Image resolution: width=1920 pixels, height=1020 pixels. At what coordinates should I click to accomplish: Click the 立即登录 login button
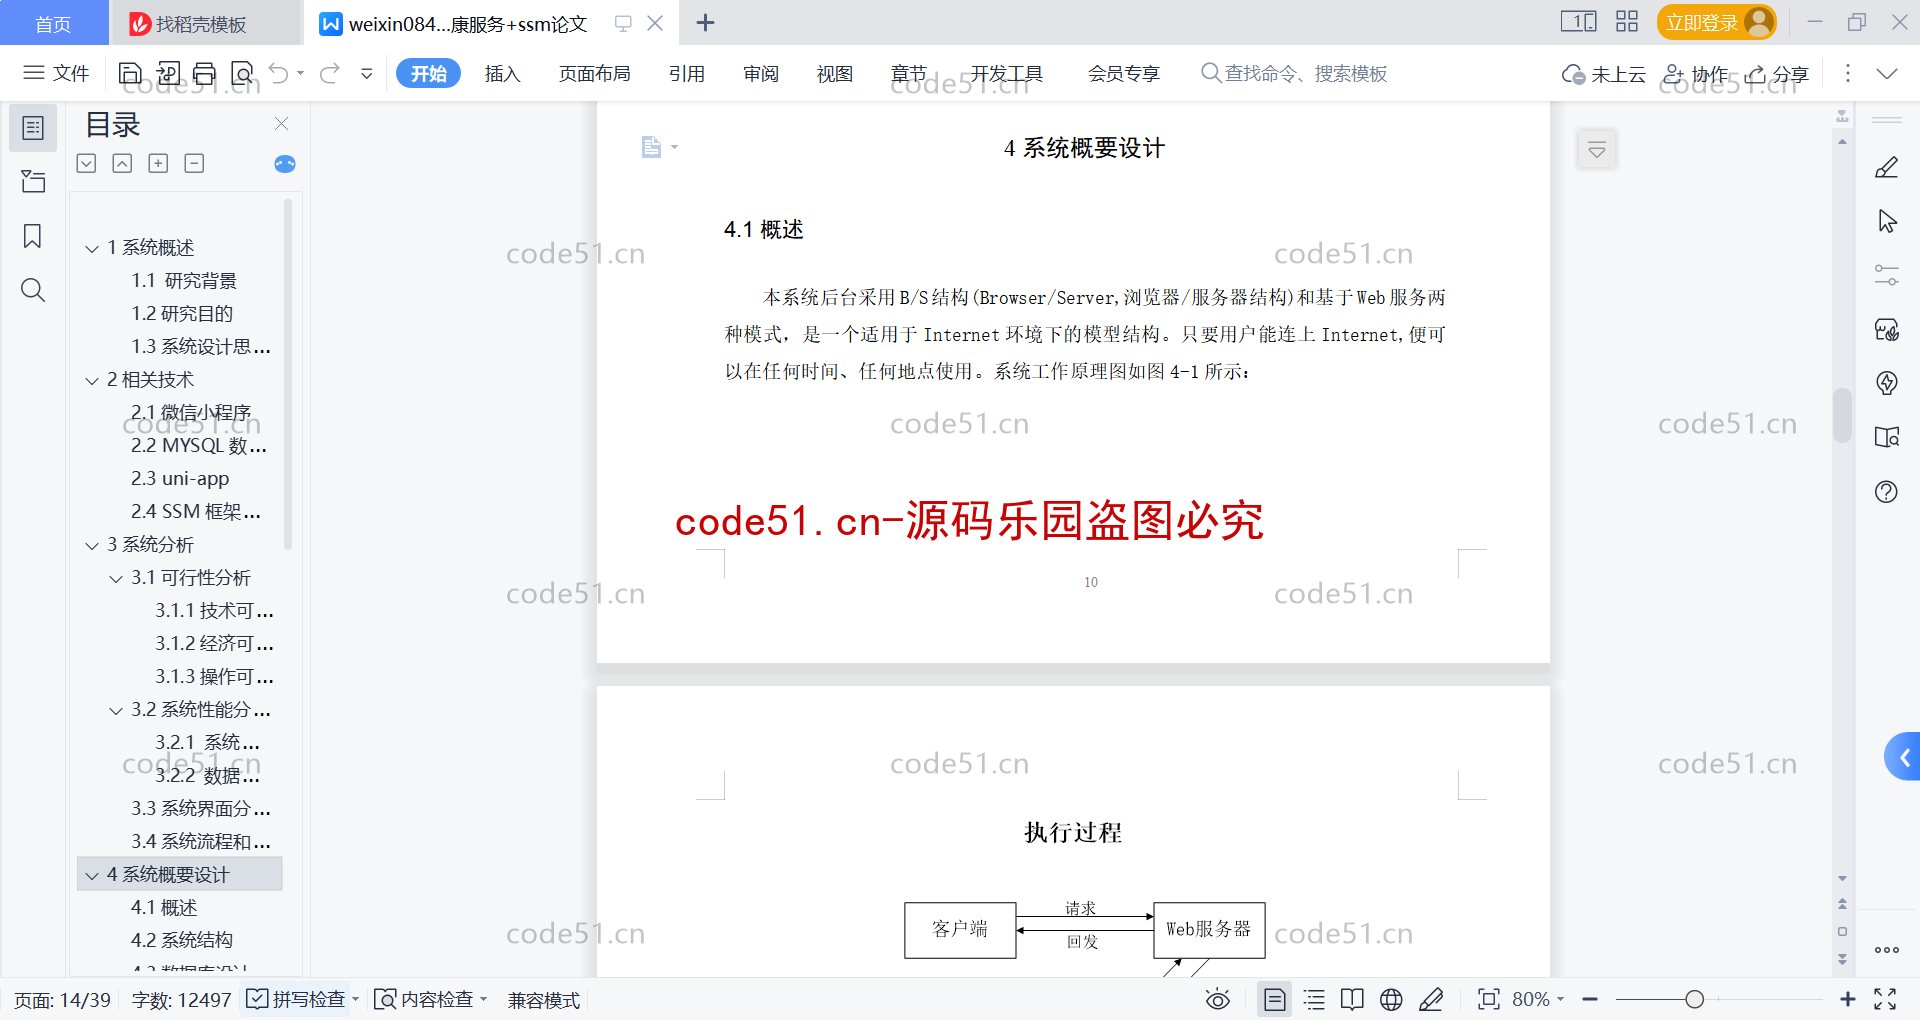click(1716, 22)
